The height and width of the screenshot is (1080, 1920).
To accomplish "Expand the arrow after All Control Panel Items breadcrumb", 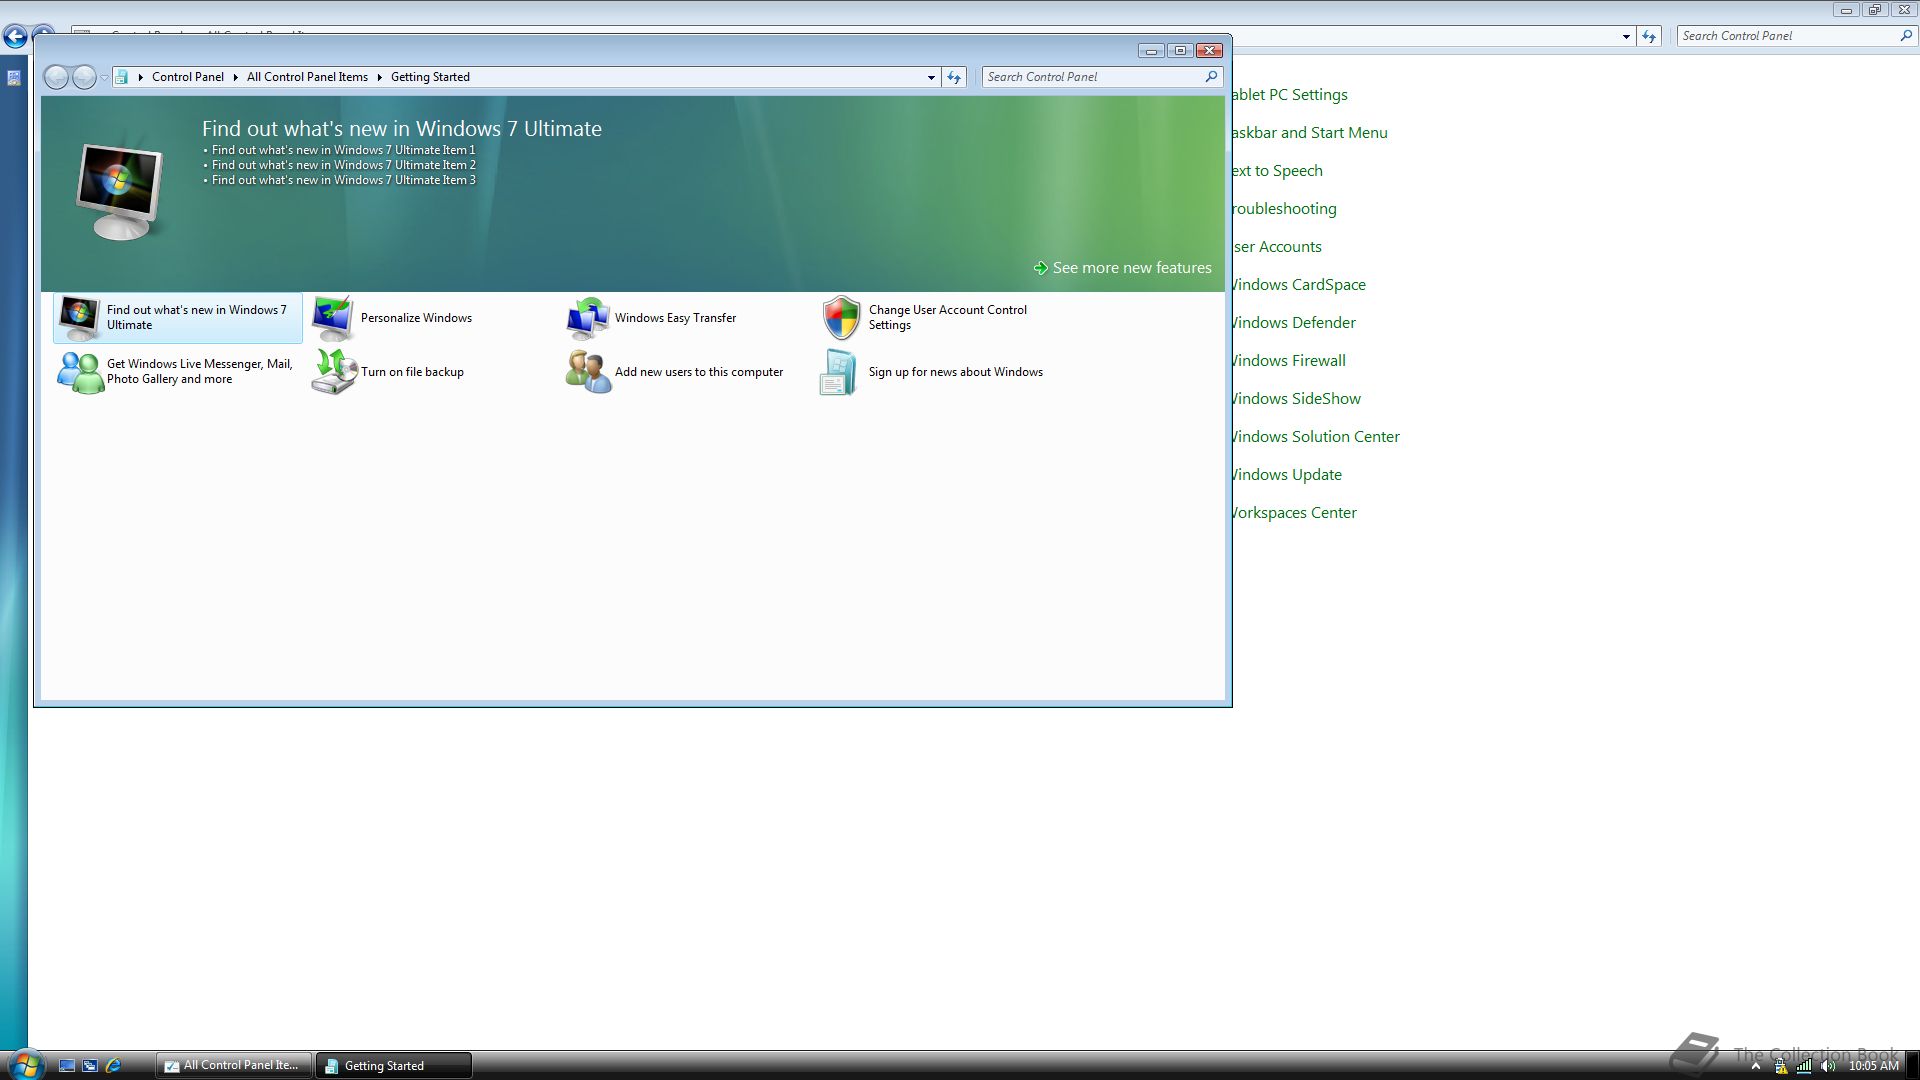I will [x=380, y=77].
